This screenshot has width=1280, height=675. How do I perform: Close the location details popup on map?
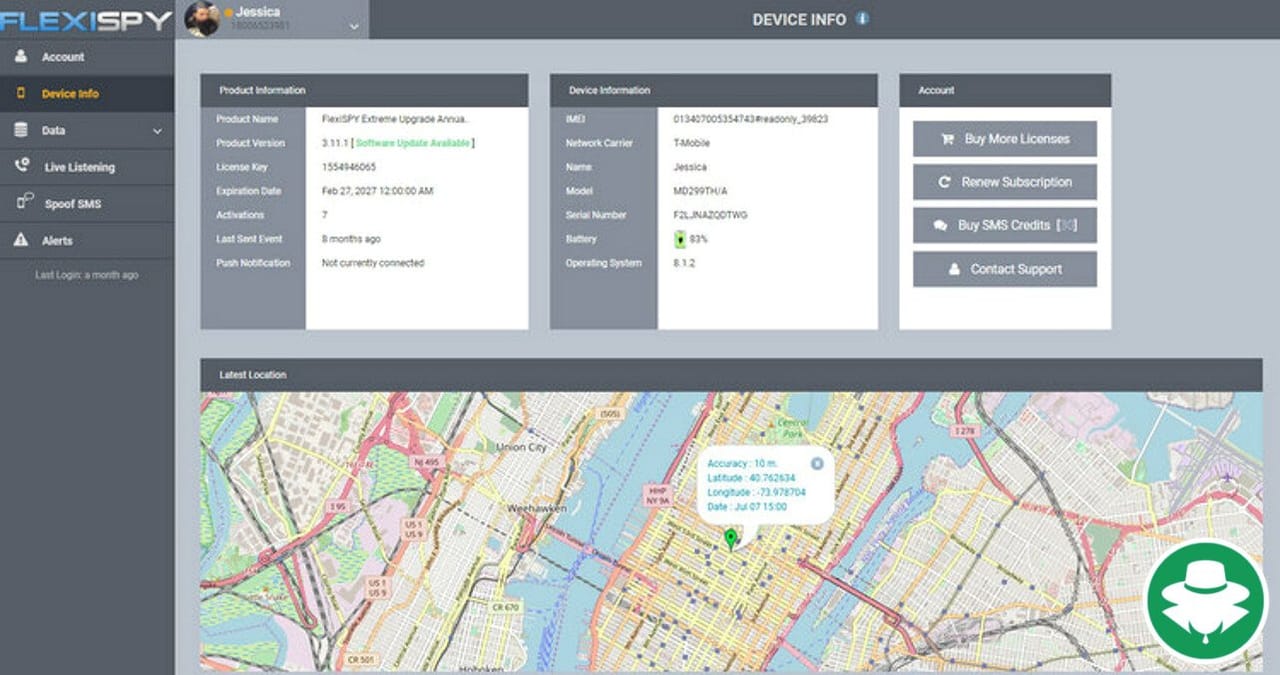(x=817, y=463)
